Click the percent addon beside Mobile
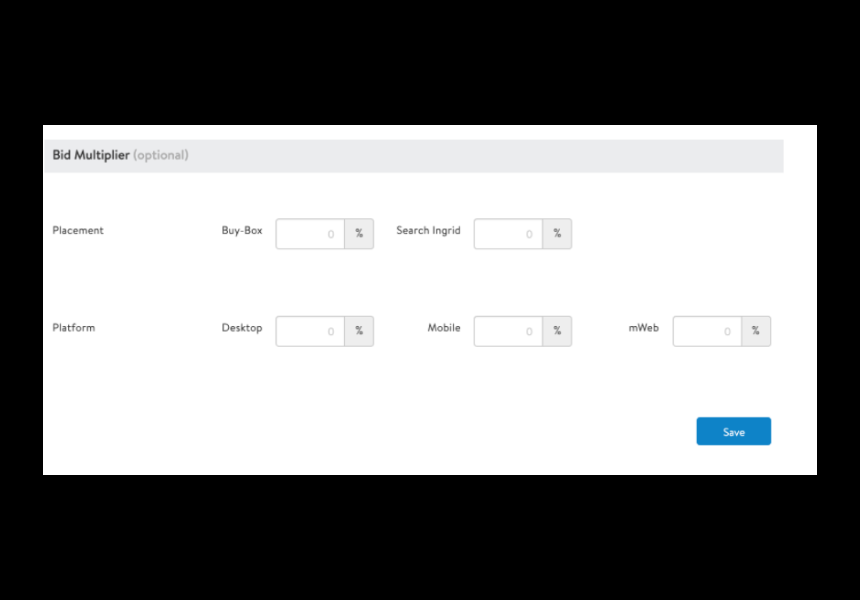860x600 pixels. (x=557, y=331)
